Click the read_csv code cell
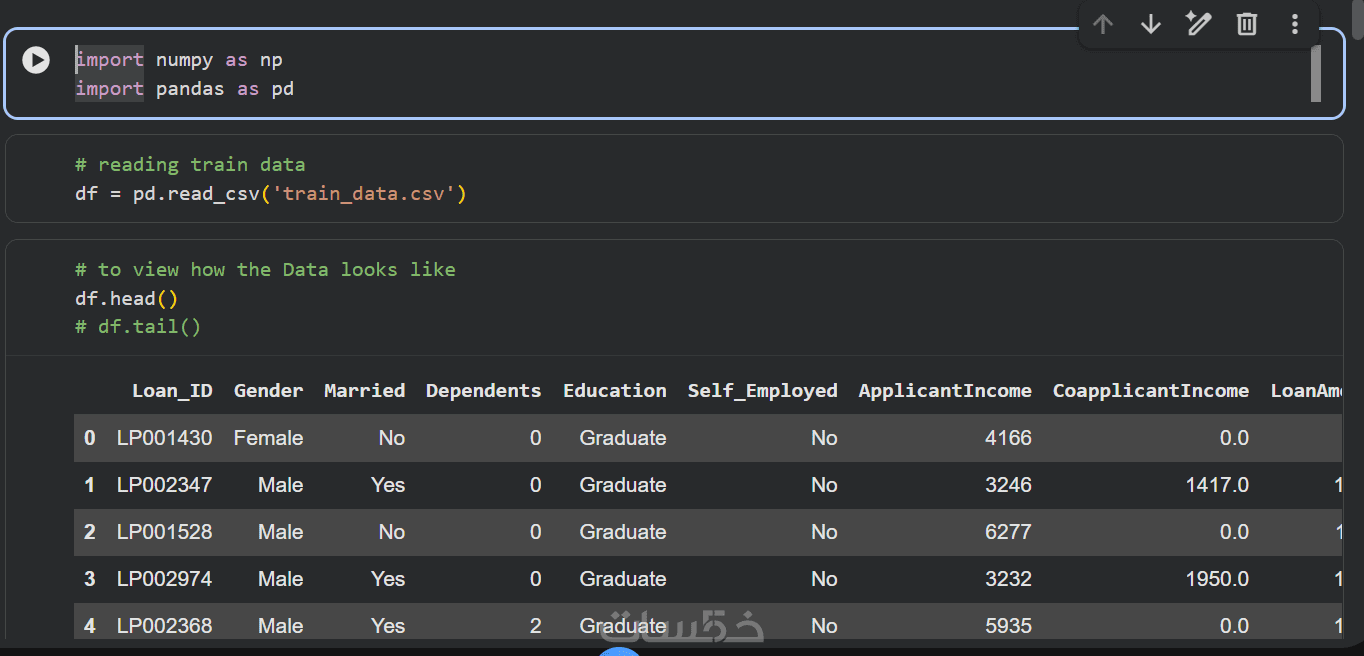 [x=674, y=178]
